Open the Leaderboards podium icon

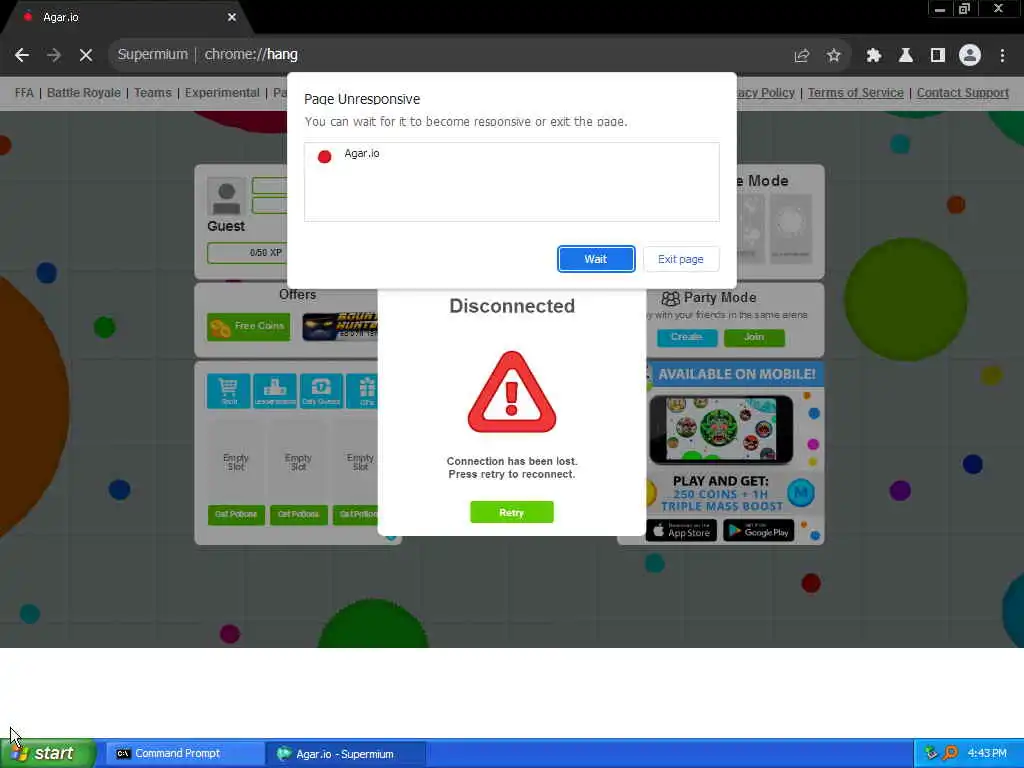(x=275, y=391)
